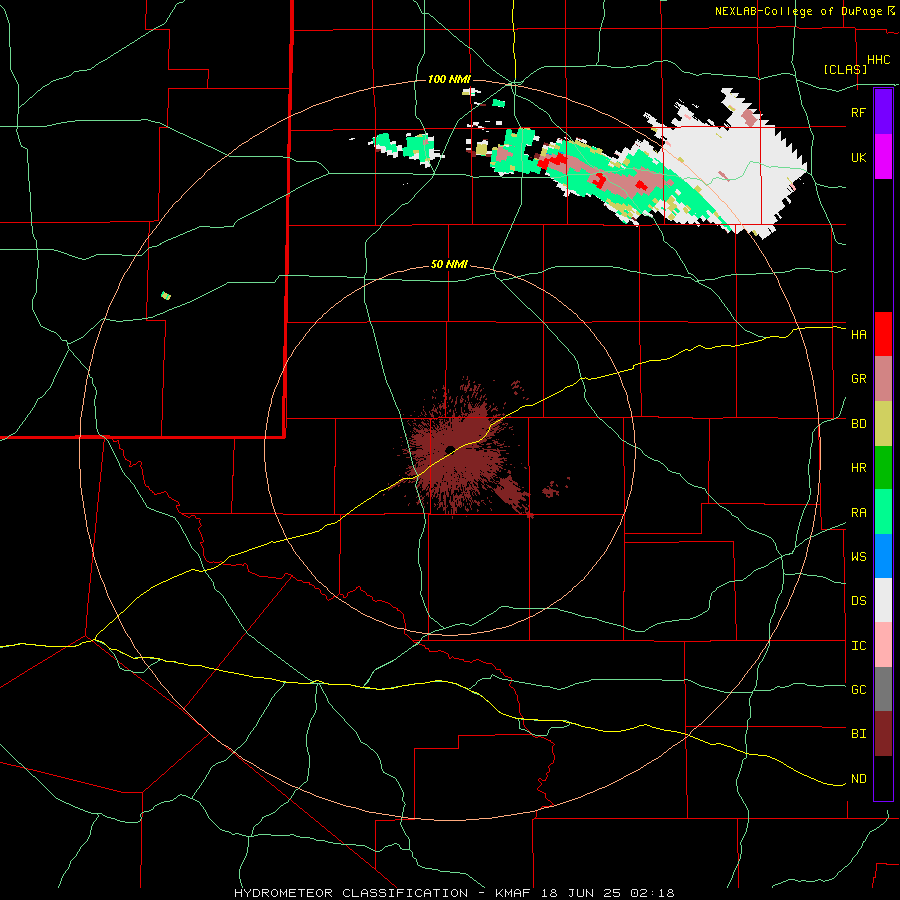This screenshot has height=900, width=900.
Task: Click the RF purple legend swatch
Action: click(883, 111)
